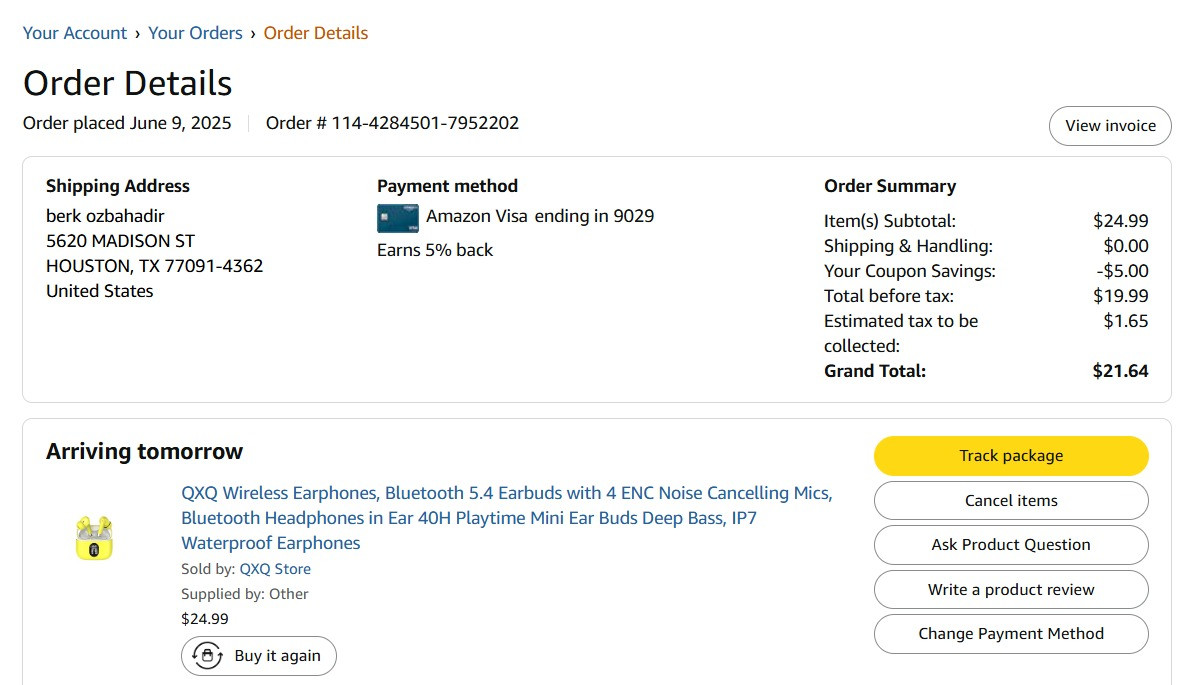The width and height of the screenshot is (1194, 685).
Task: Click the Amazon Visa card icon
Action: click(x=398, y=217)
